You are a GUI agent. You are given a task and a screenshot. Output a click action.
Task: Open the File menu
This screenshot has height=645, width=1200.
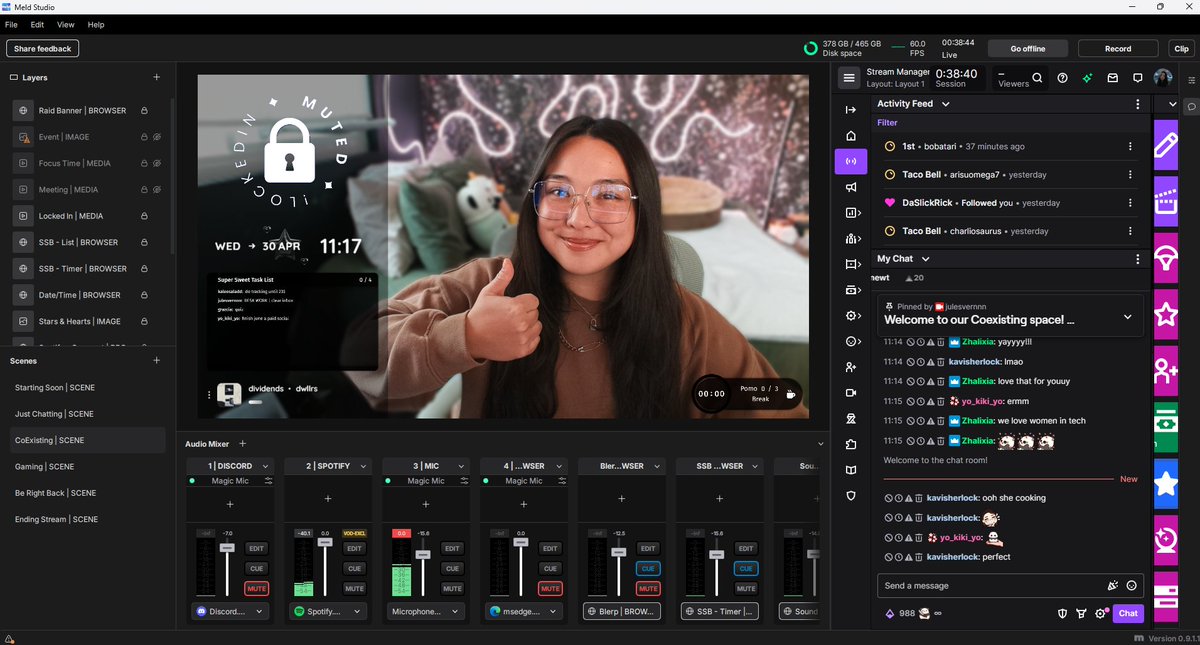11,24
